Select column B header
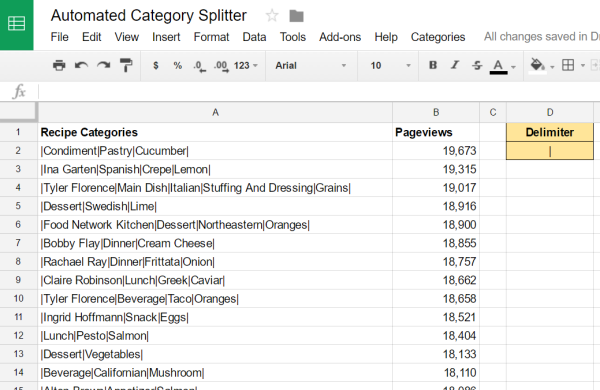This screenshot has width=600, height=390. (x=436, y=112)
